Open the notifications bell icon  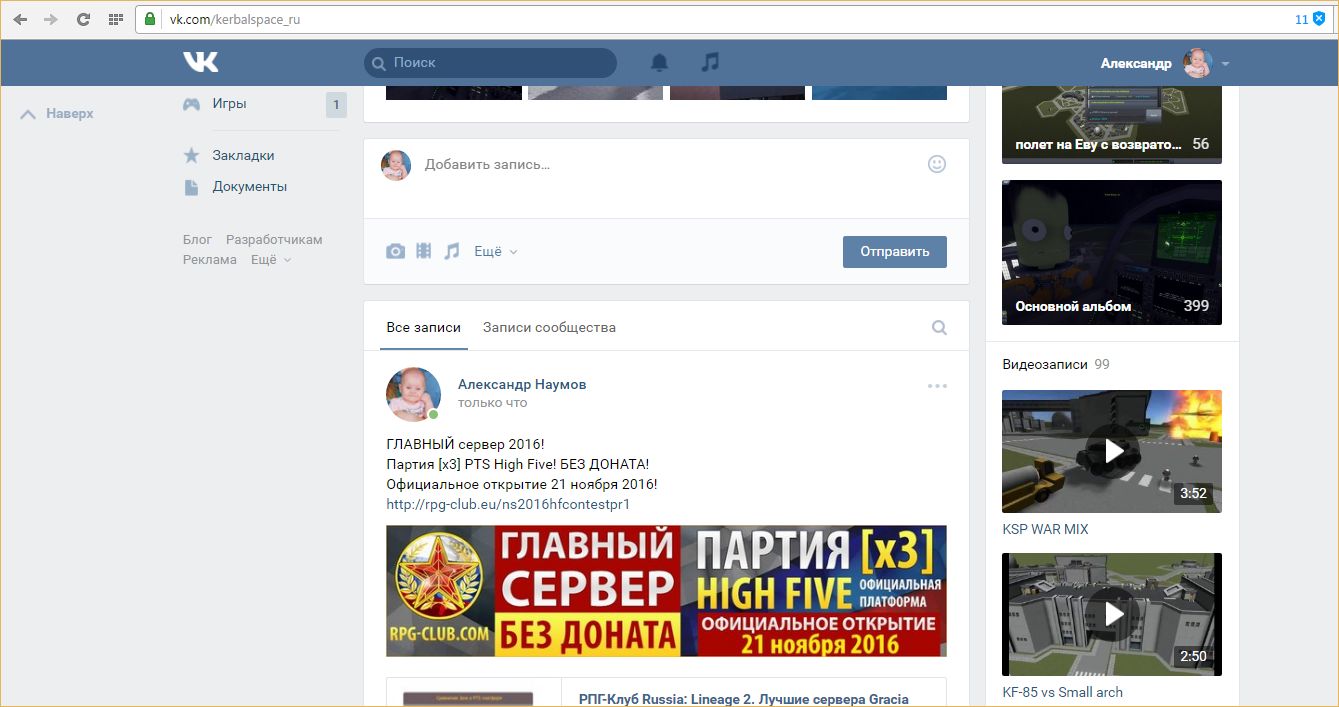(x=659, y=62)
